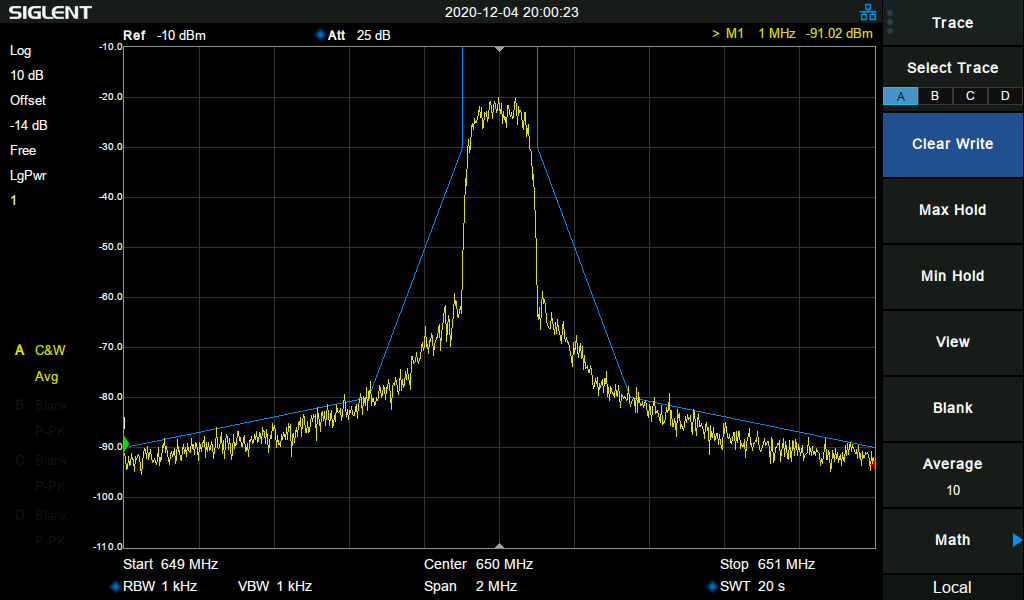Click the network connection icon
The height and width of the screenshot is (600, 1024).
[868, 12]
